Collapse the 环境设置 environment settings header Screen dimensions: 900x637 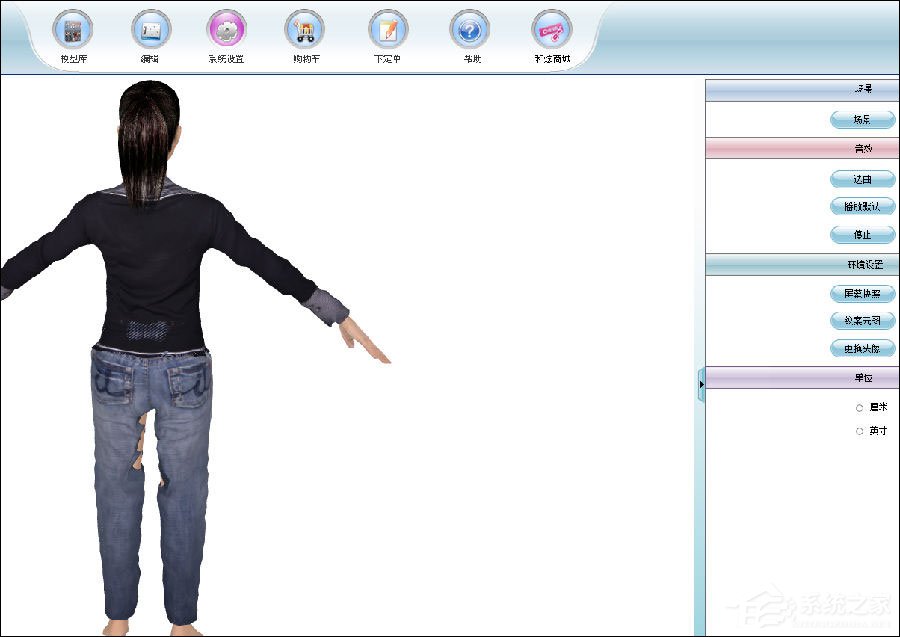pyautogui.click(x=802, y=265)
